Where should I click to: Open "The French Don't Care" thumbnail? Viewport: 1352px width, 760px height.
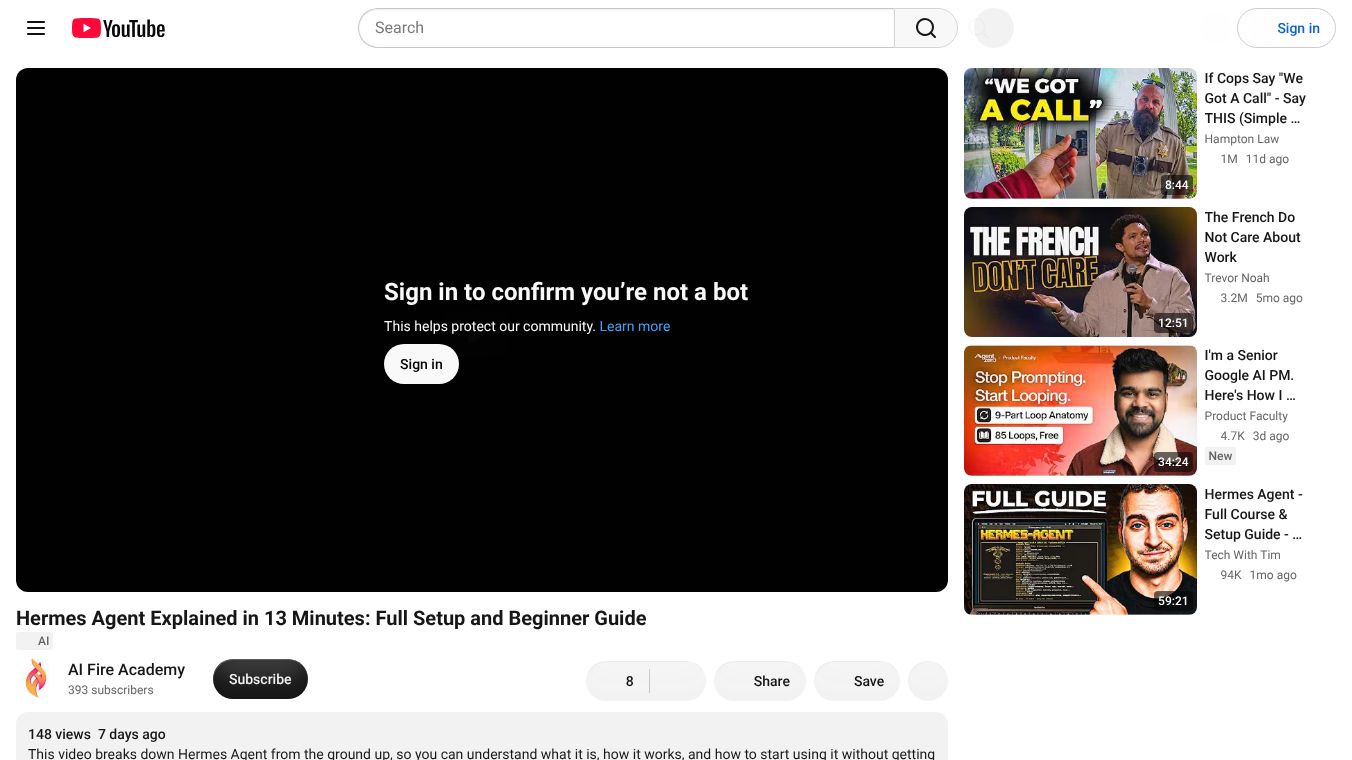coord(1080,272)
